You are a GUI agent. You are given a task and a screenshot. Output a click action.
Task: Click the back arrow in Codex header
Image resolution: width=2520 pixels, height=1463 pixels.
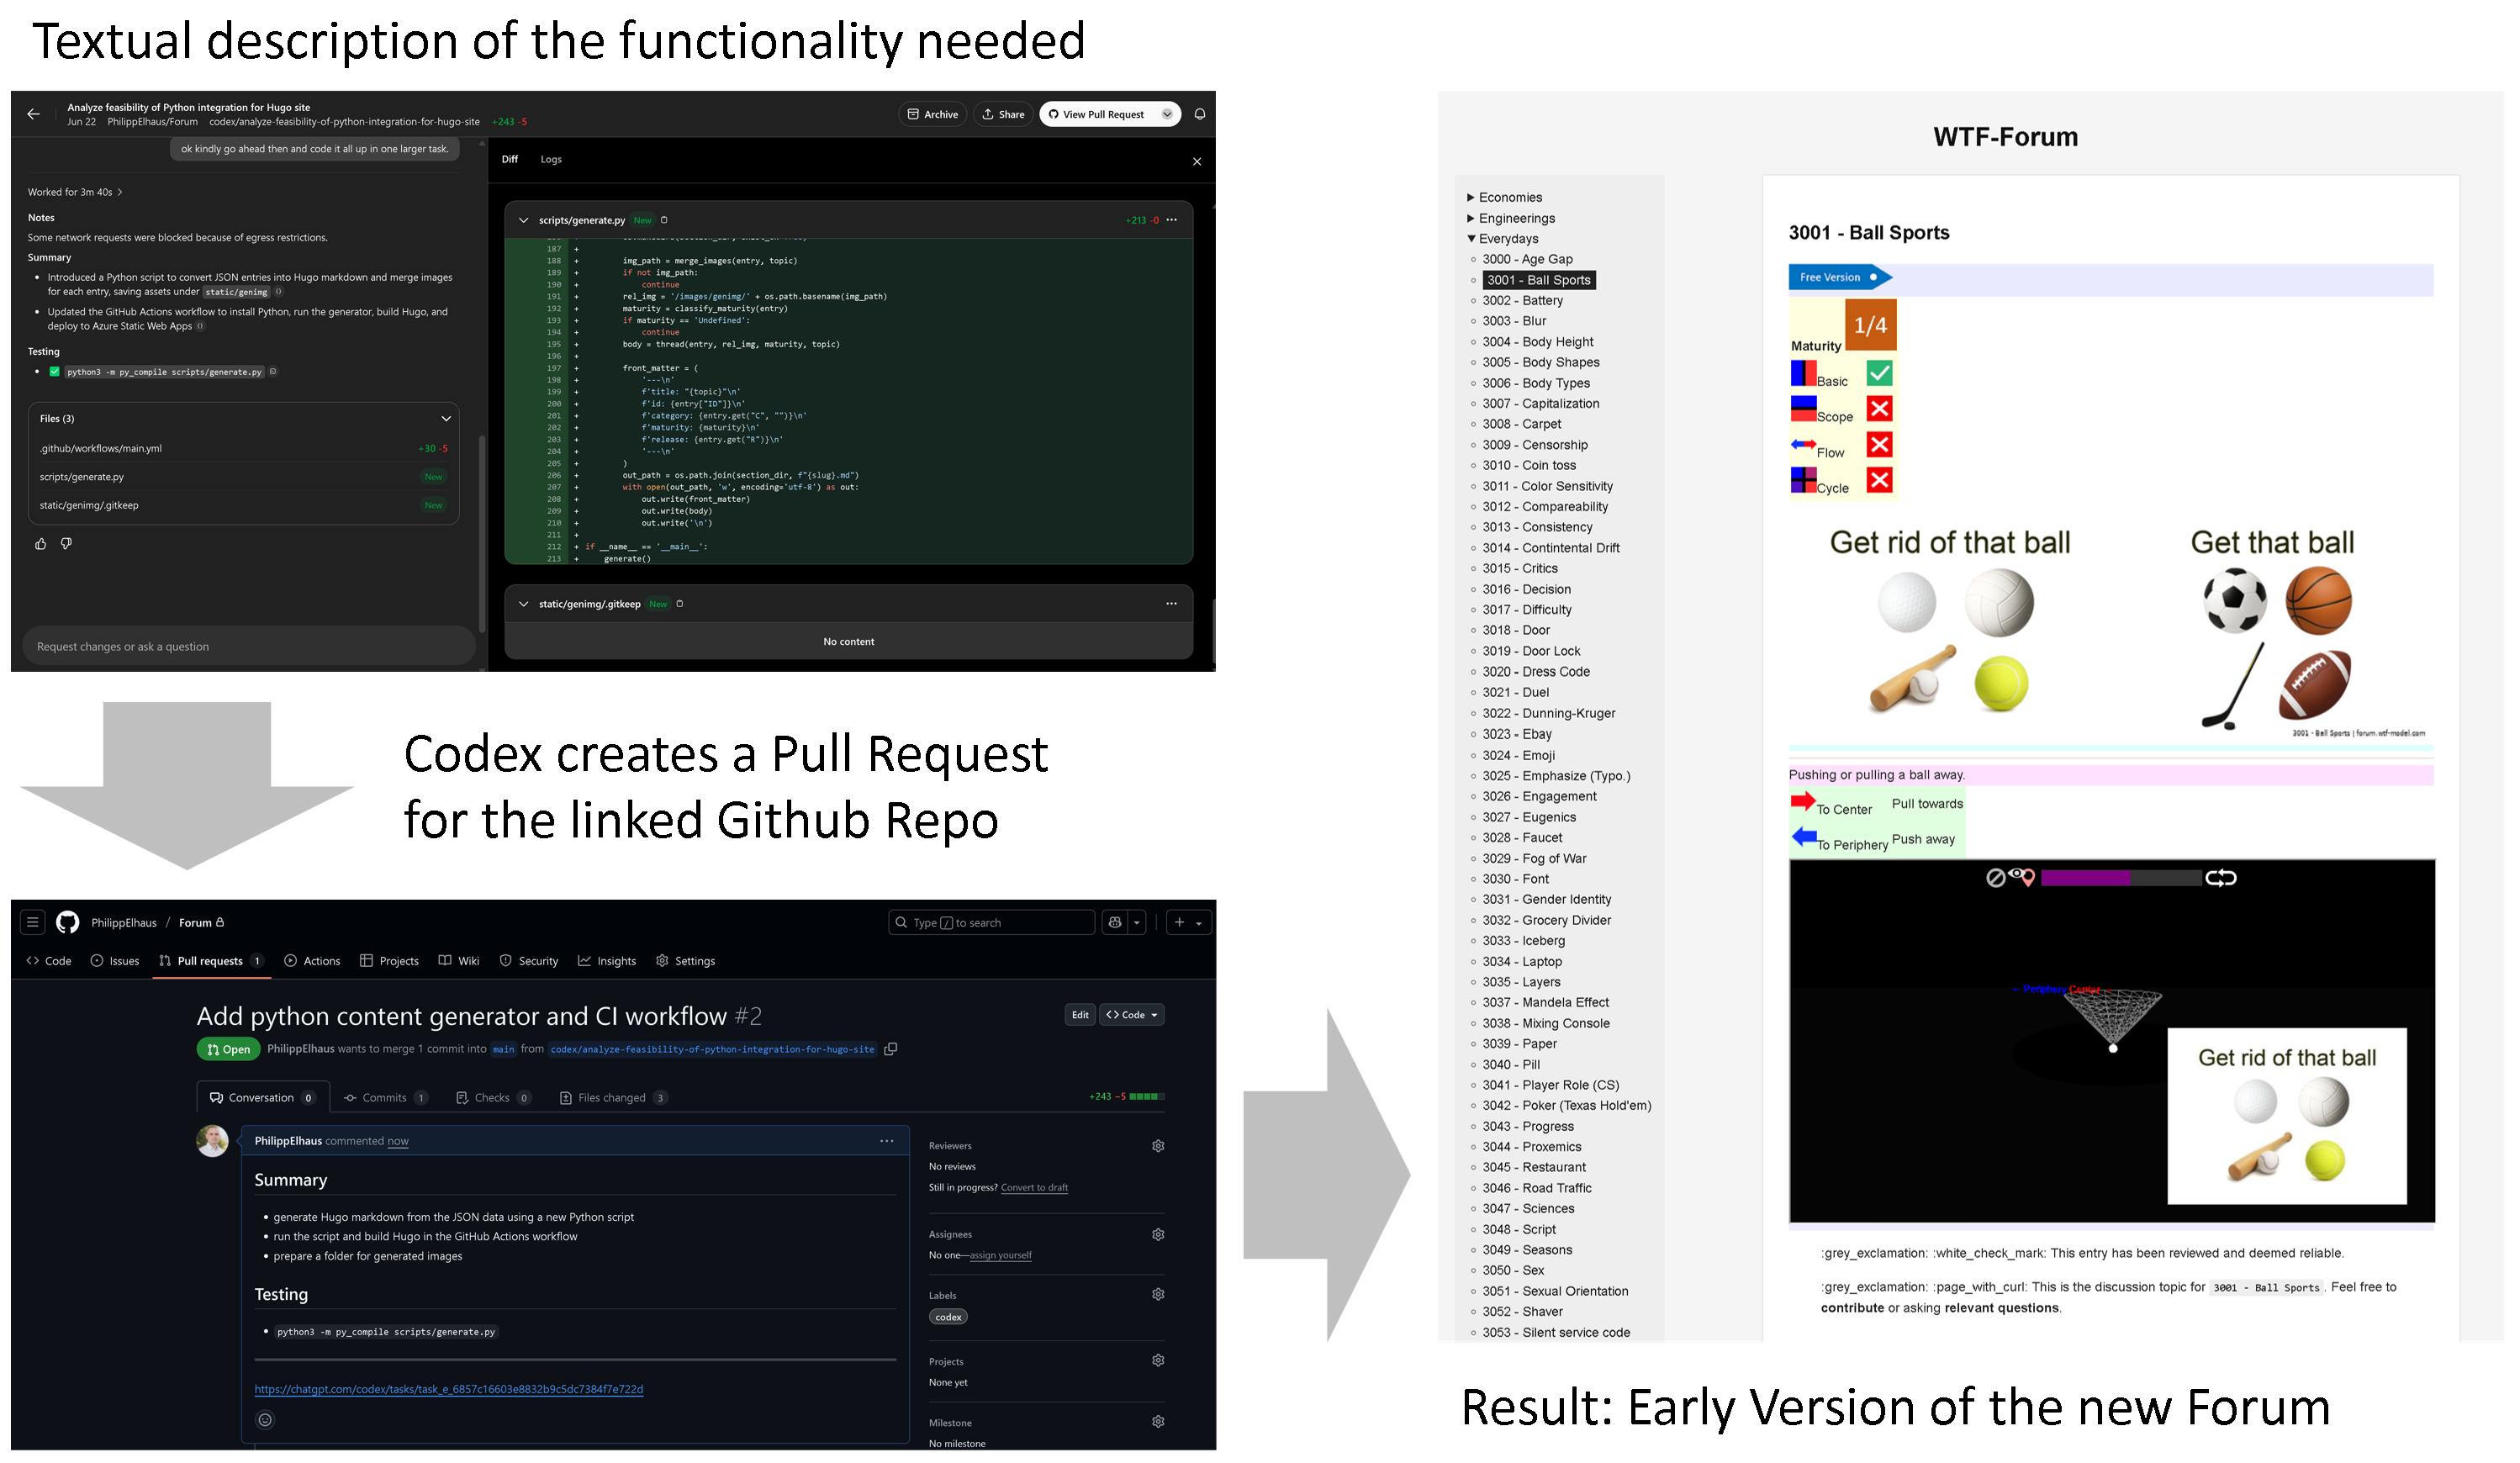click(33, 114)
